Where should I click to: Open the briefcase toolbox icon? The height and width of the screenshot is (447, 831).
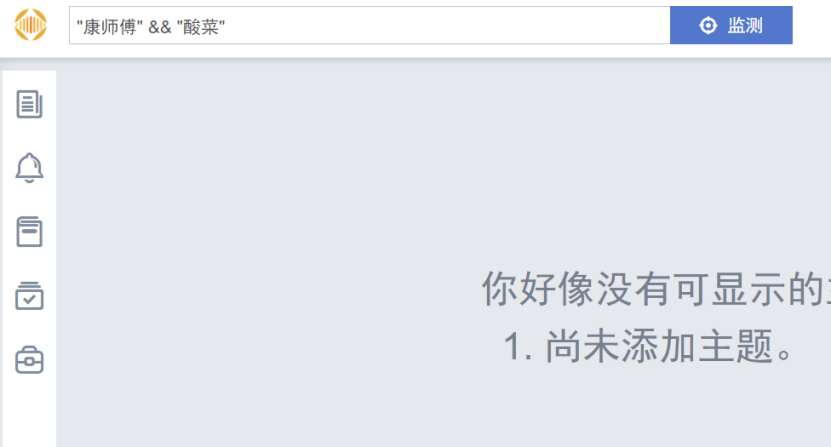click(29, 360)
